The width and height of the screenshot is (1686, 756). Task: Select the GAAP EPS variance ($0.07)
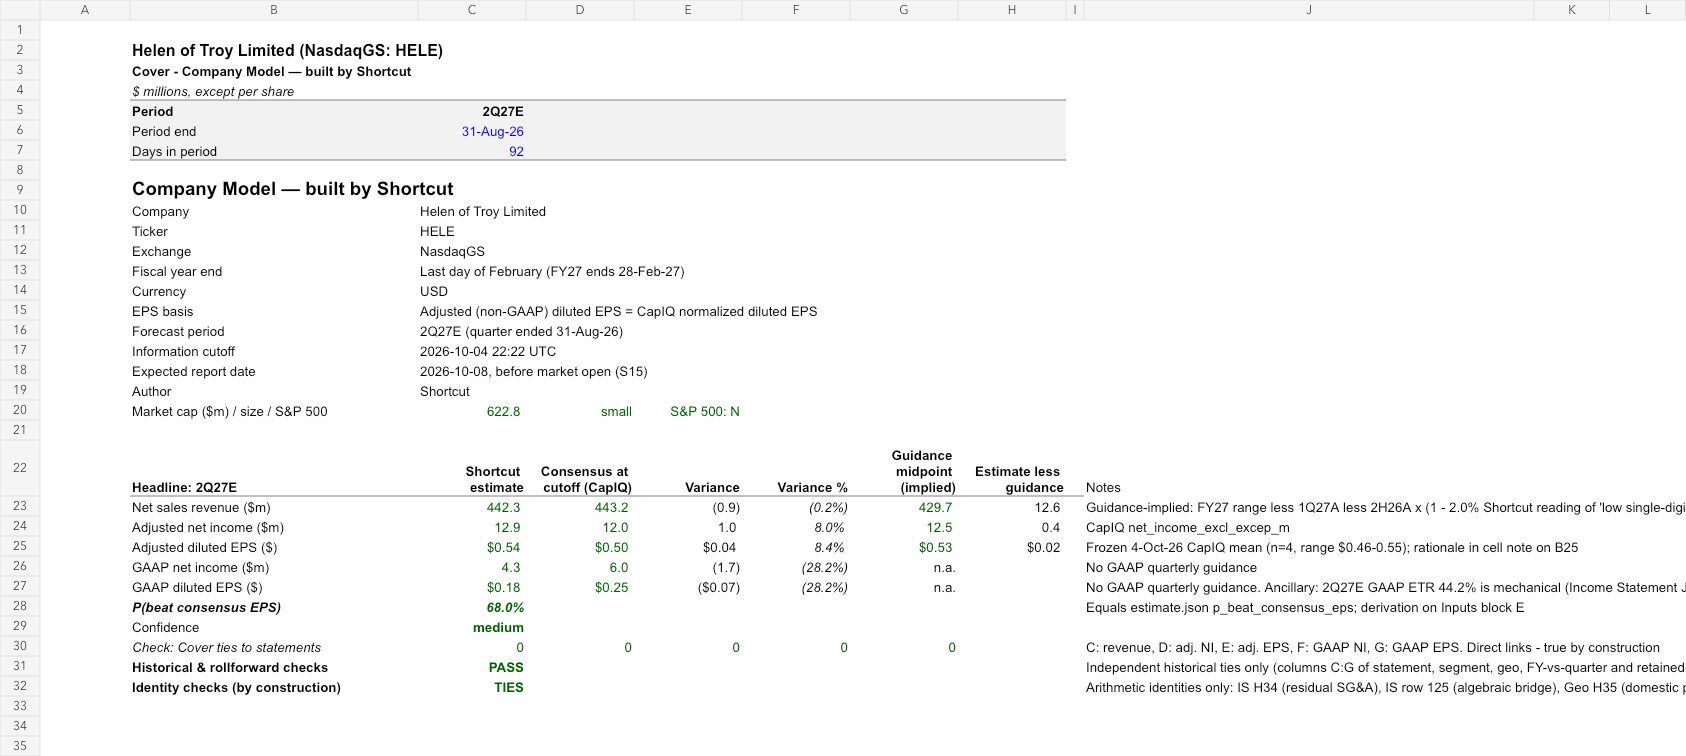(718, 587)
